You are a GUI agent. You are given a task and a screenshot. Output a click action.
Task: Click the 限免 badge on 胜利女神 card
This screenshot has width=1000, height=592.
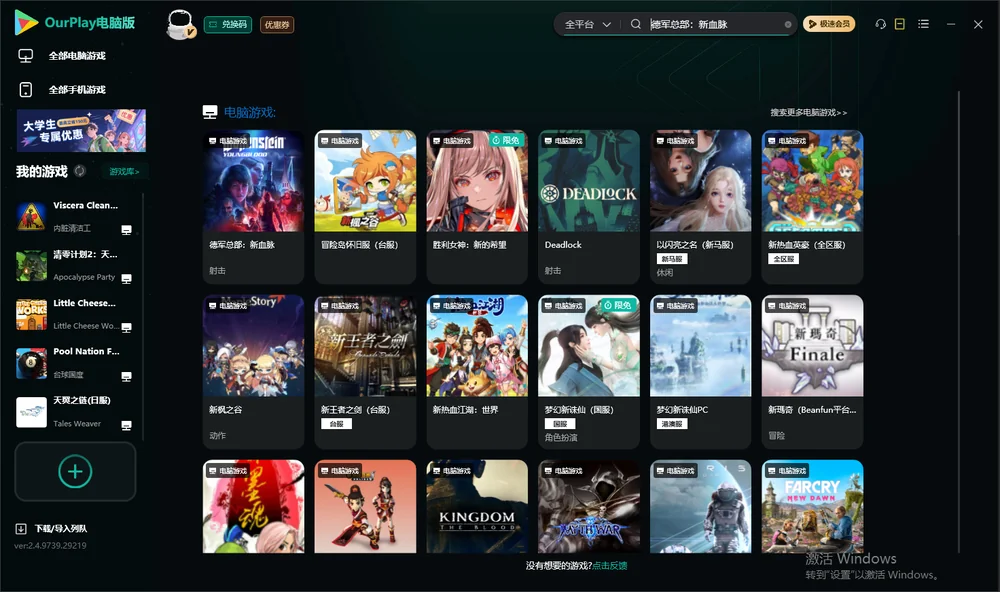pos(506,140)
